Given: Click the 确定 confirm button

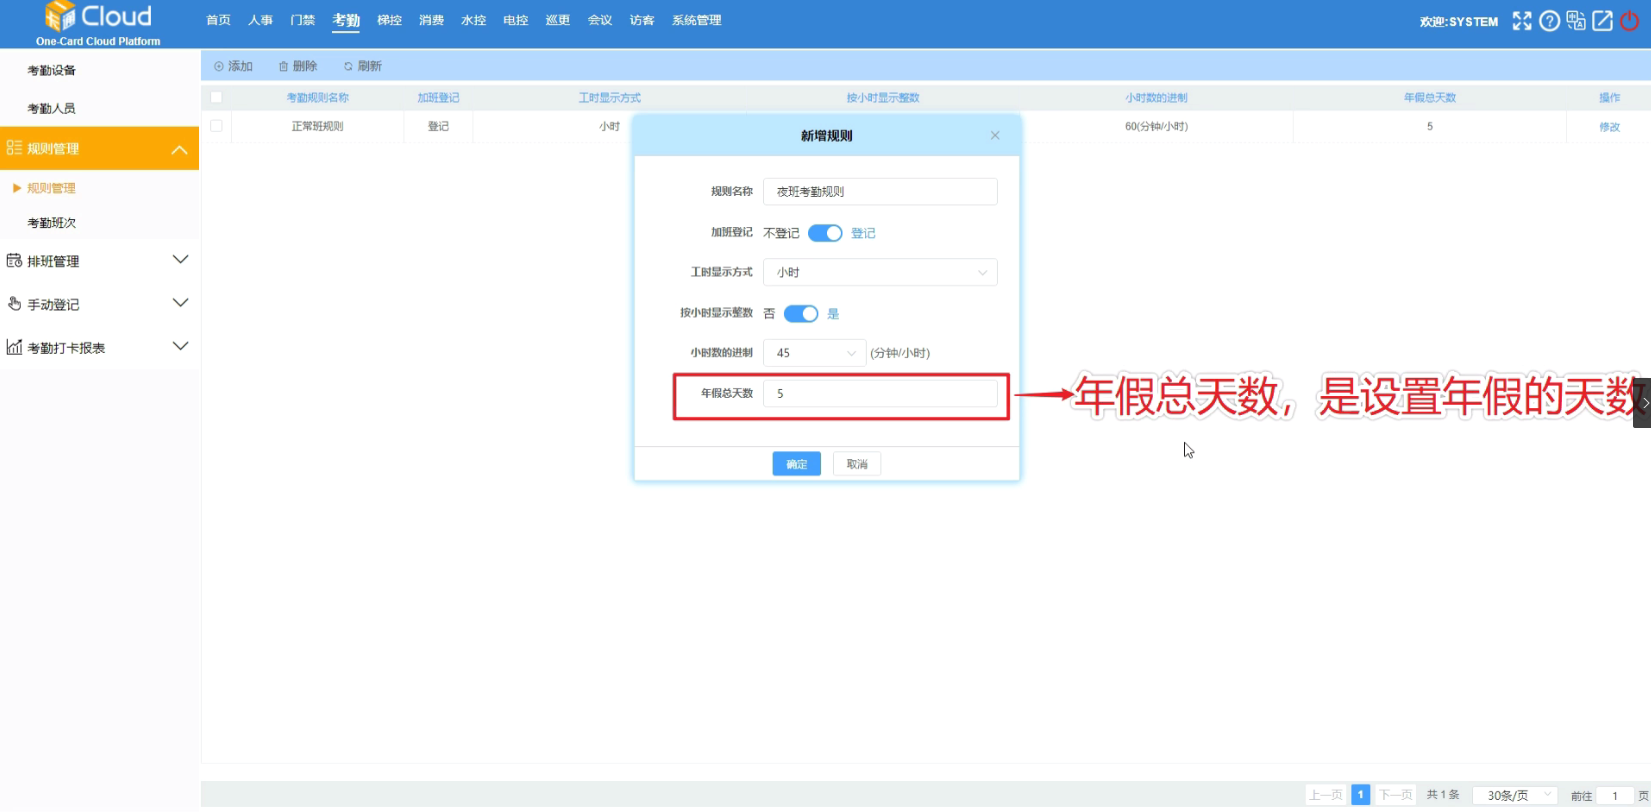Looking at the screenshot, I should pyautogui.click(x=796, y=464).
